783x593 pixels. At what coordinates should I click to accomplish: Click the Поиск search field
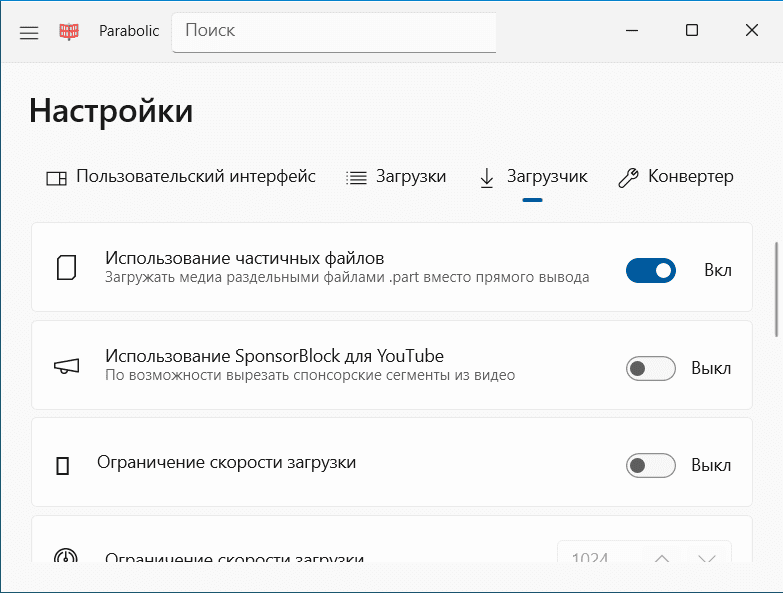point(334,31)
